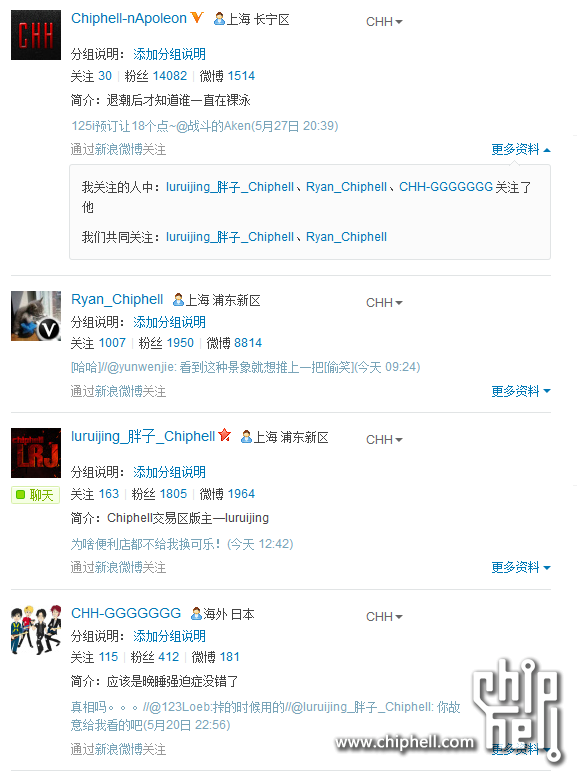
Task: Click the red star badge next to luruijing_胖子_Chiphell
Action: [x=225, y=435]
